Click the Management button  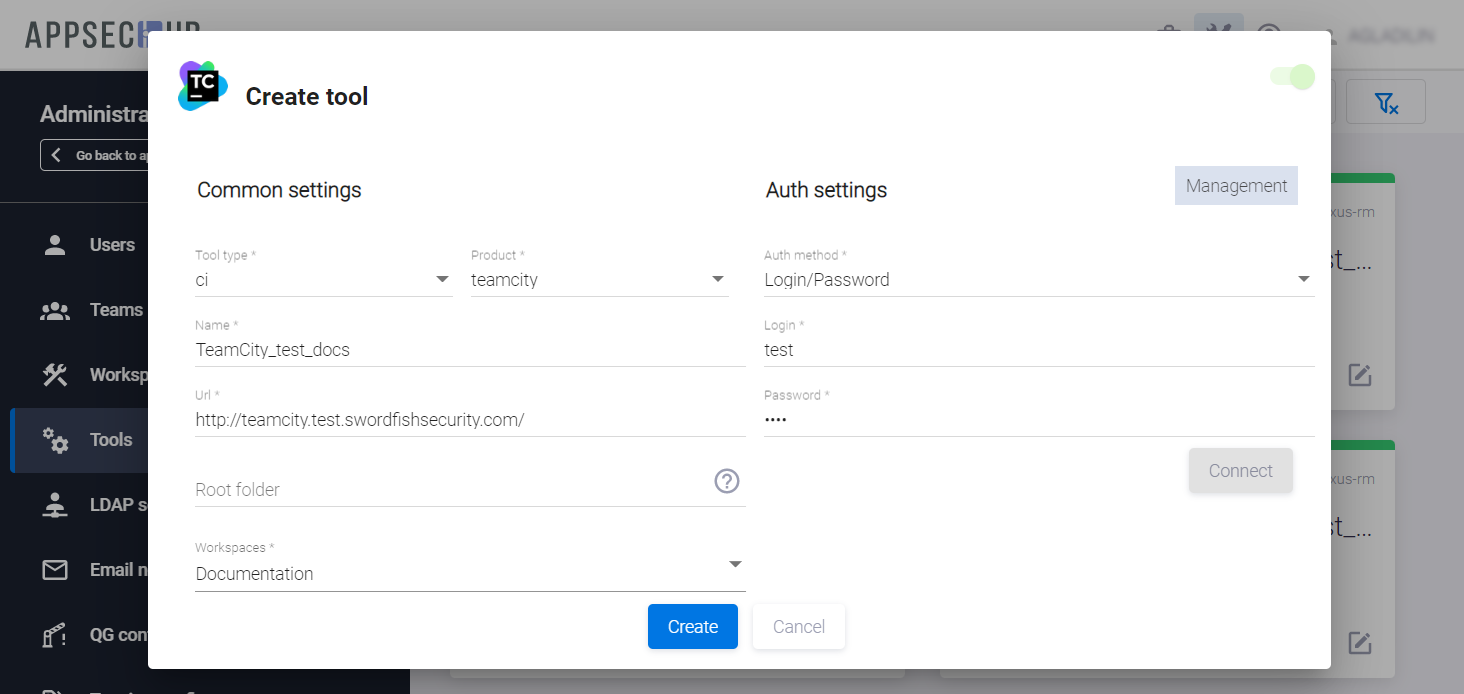[x=1236, y=186]
